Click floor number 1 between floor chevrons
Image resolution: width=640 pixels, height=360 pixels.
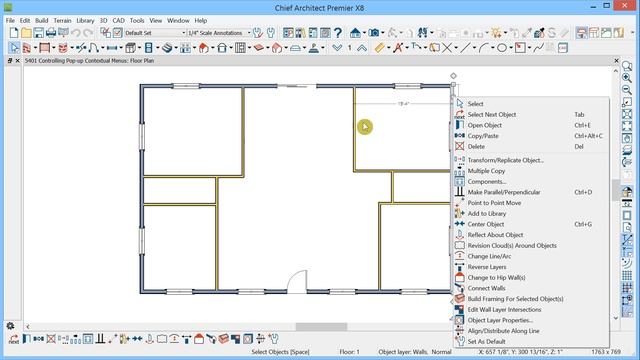(x=350, y=48)
